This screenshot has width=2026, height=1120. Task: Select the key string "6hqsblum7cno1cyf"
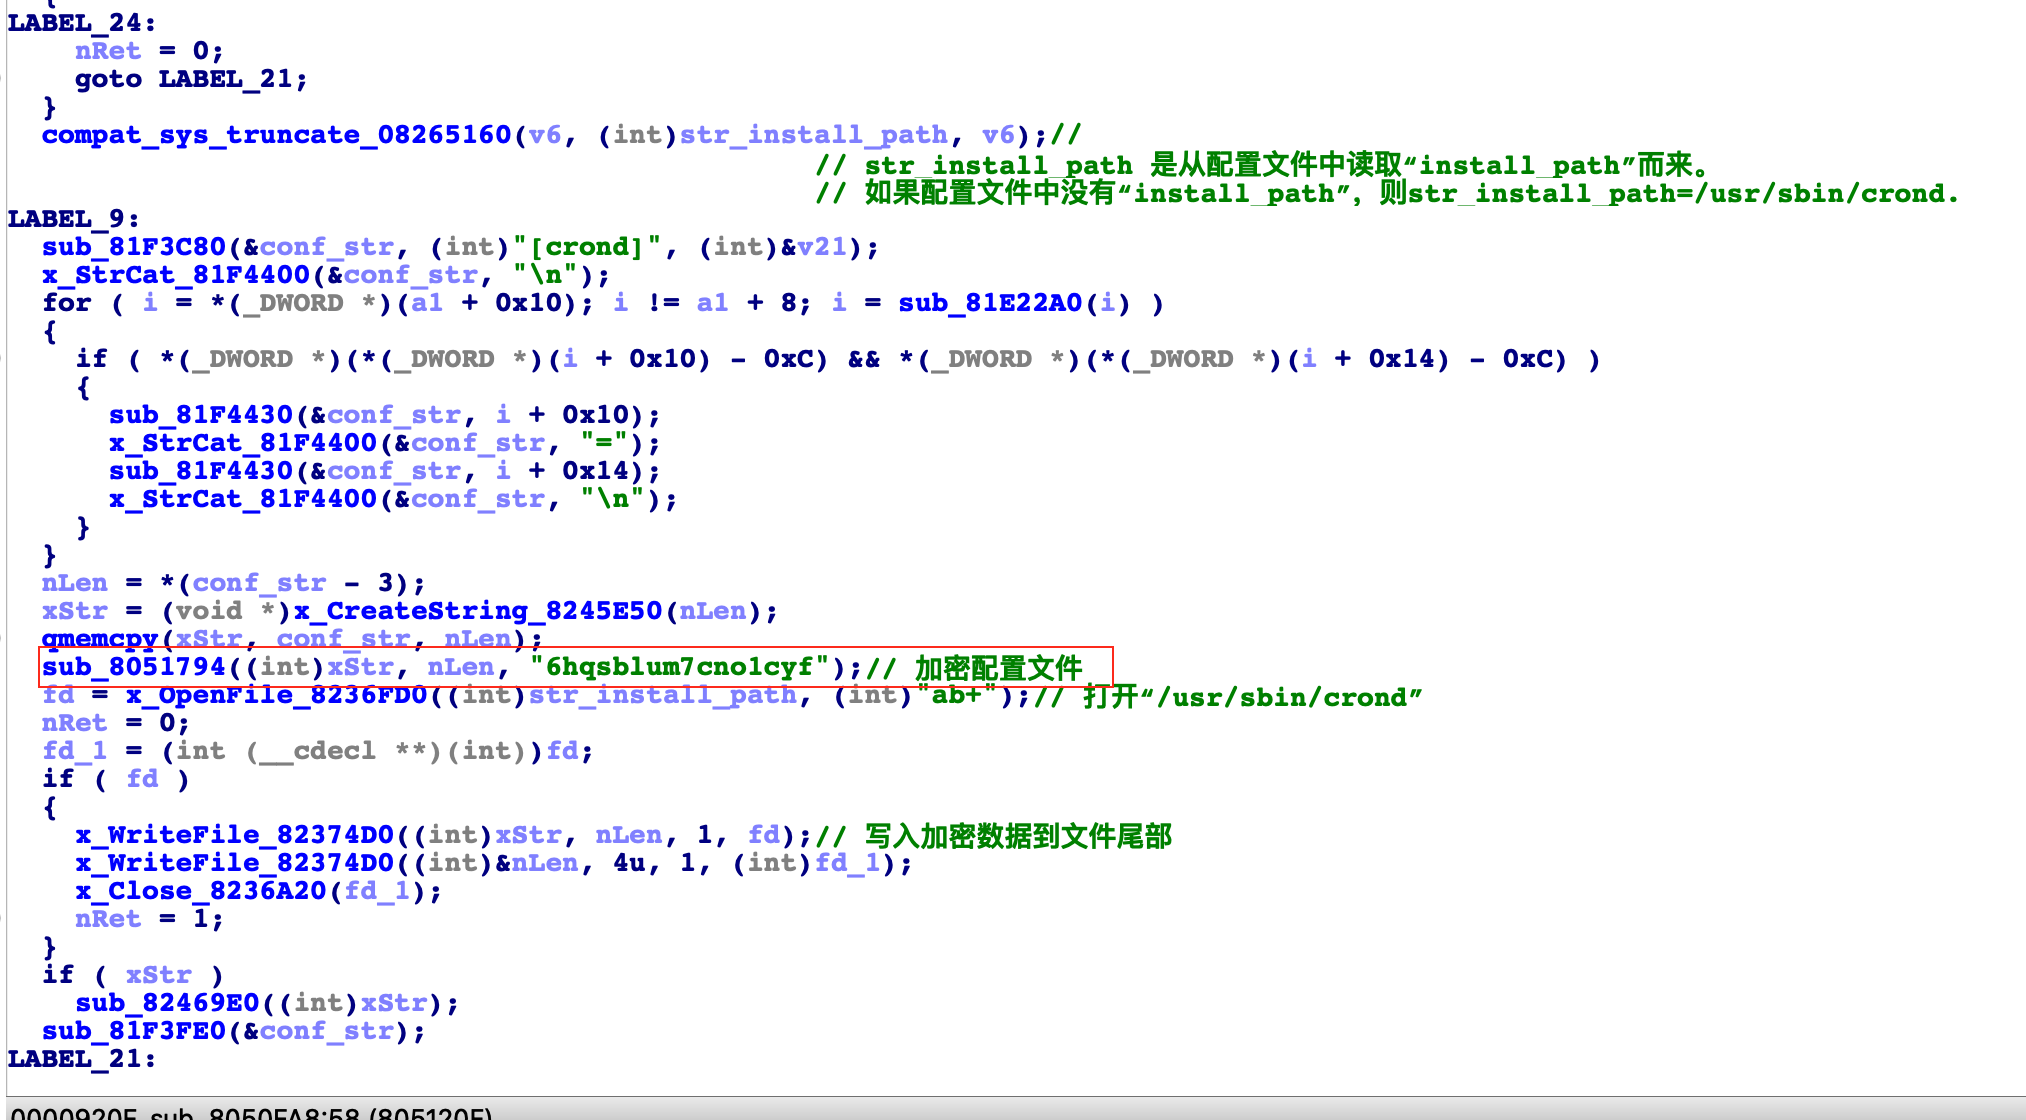679,667
